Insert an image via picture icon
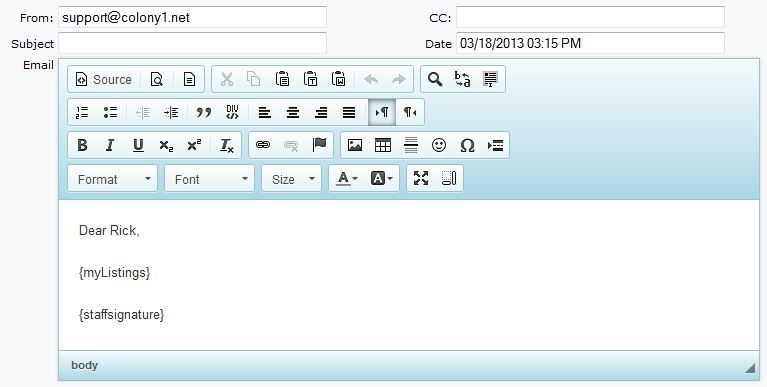This screenshot has width=767, height=387. point(355,145)
